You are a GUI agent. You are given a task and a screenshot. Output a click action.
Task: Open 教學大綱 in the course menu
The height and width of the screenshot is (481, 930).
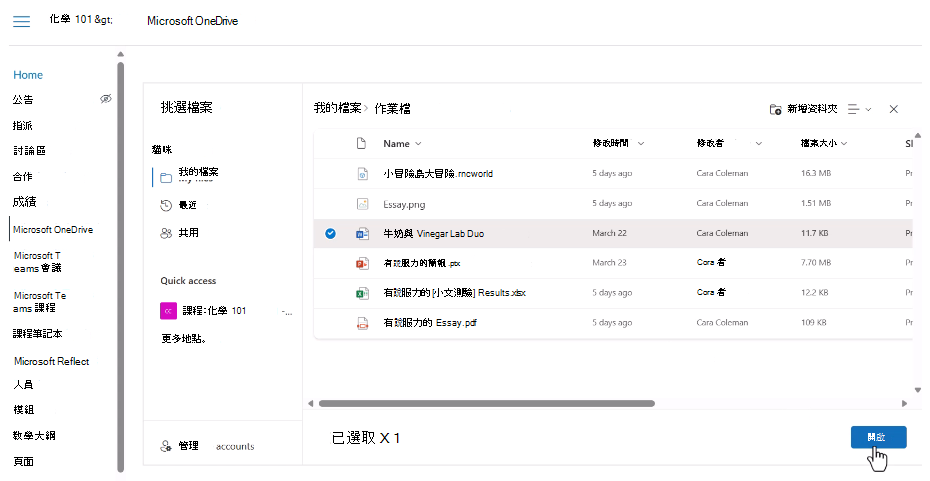pyautogui.click(x=34, y=435)
